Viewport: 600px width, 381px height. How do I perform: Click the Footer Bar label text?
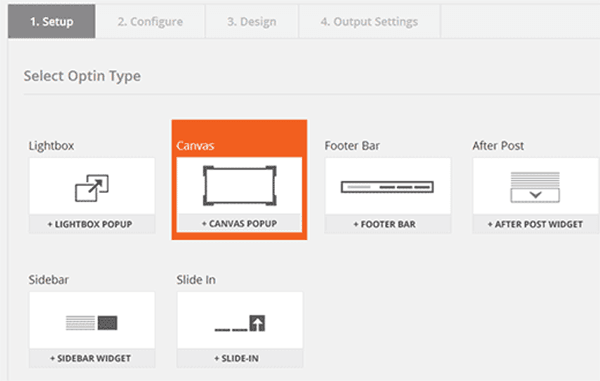352,146
